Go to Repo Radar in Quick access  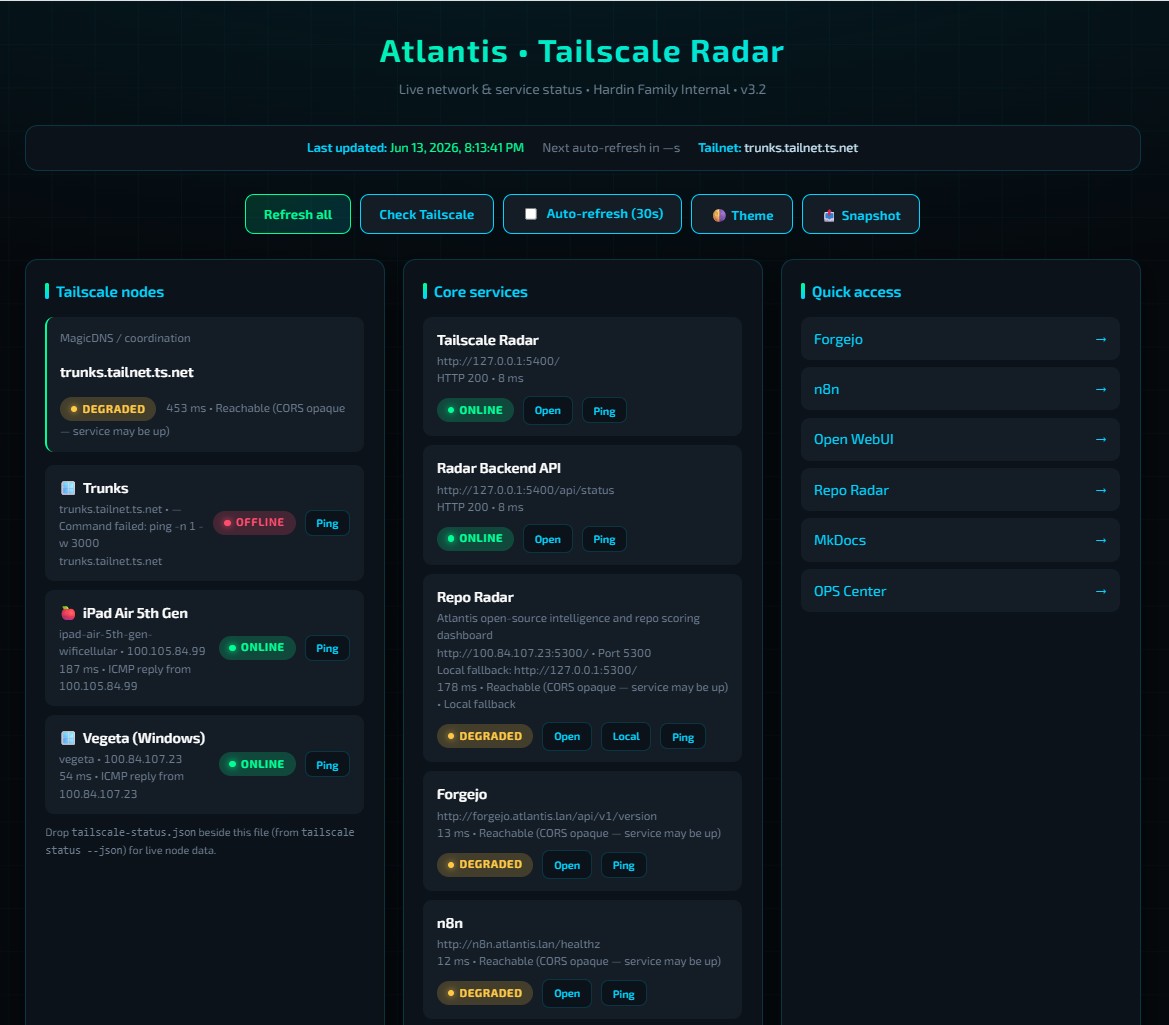tap(960, 490)
